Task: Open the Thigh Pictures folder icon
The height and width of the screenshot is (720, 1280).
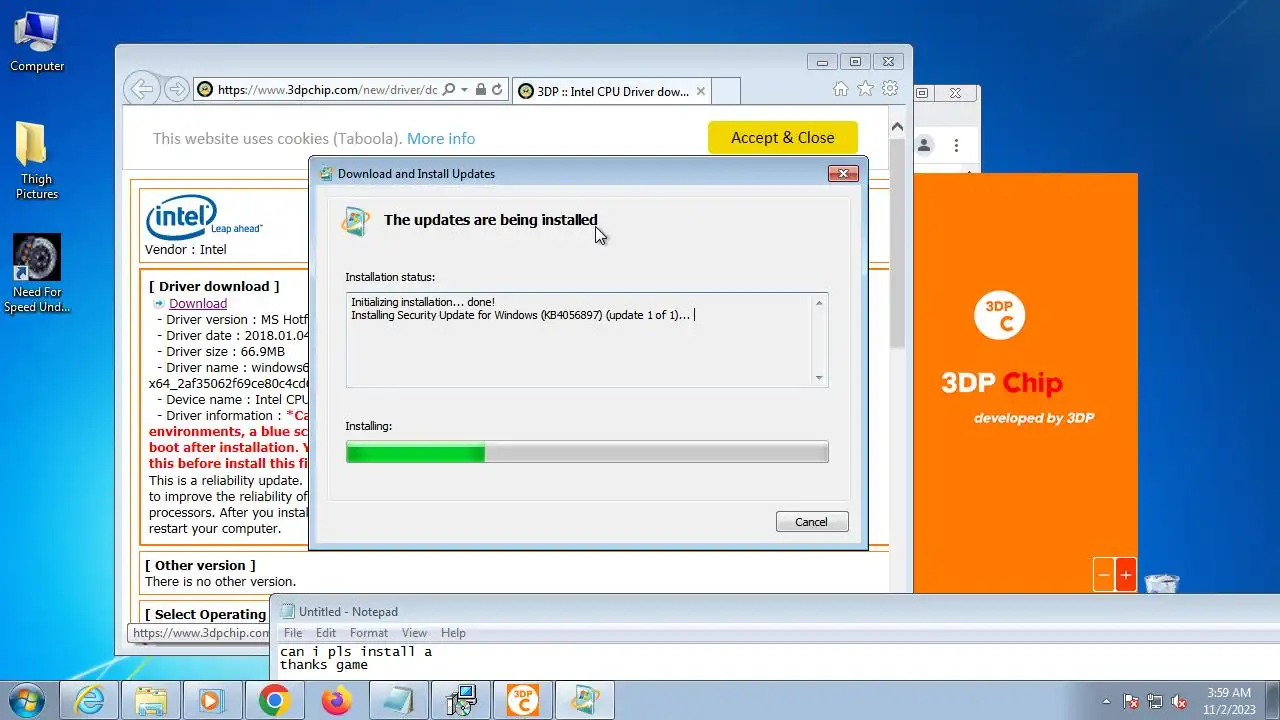Action: coord(36,160)
